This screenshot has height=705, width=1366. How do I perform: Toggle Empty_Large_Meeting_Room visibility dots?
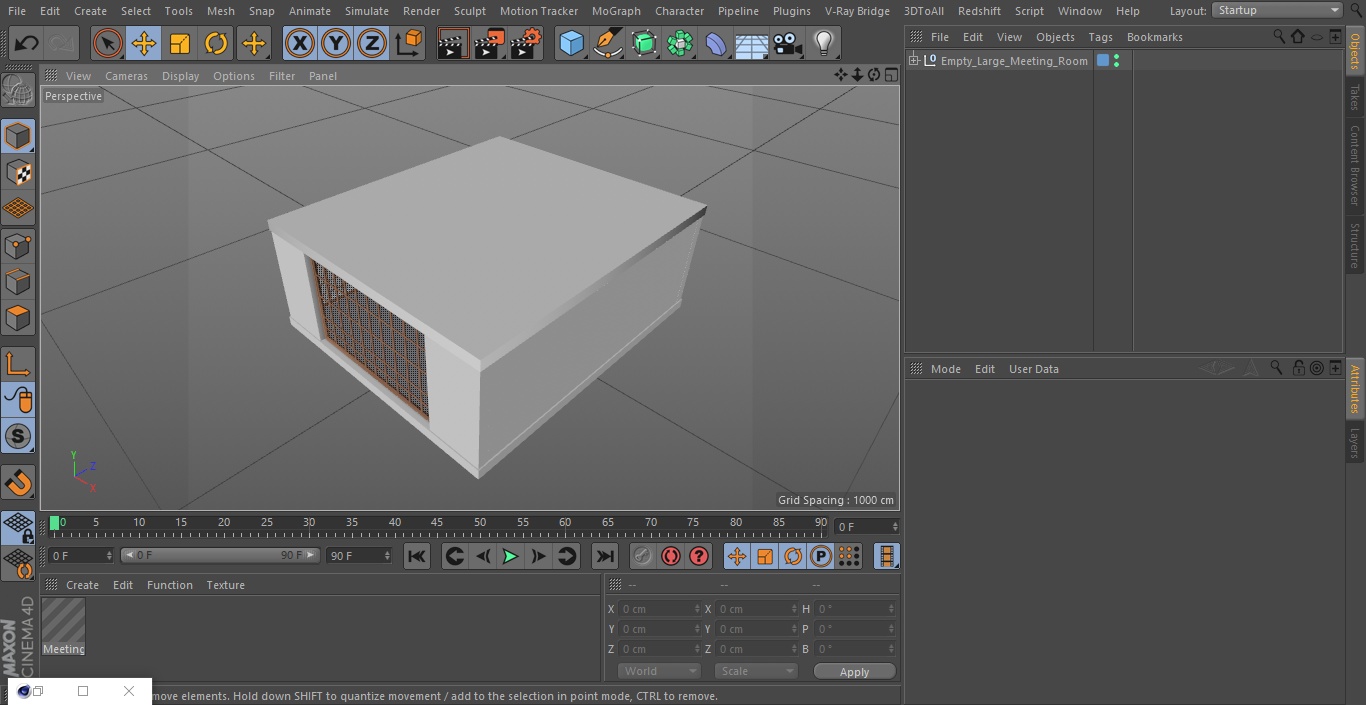[1116, 61]
